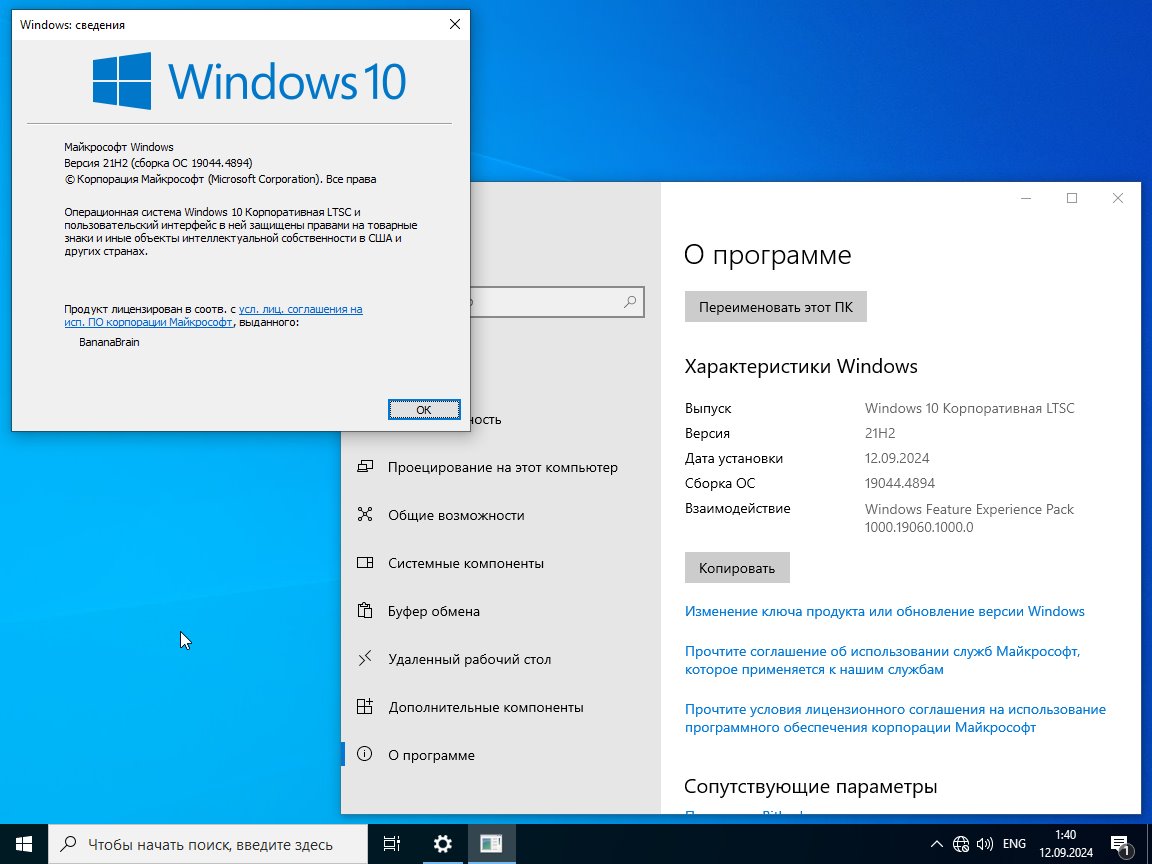Open the winver taskbar app icon

pyautogui.click(x=491, y=844)
